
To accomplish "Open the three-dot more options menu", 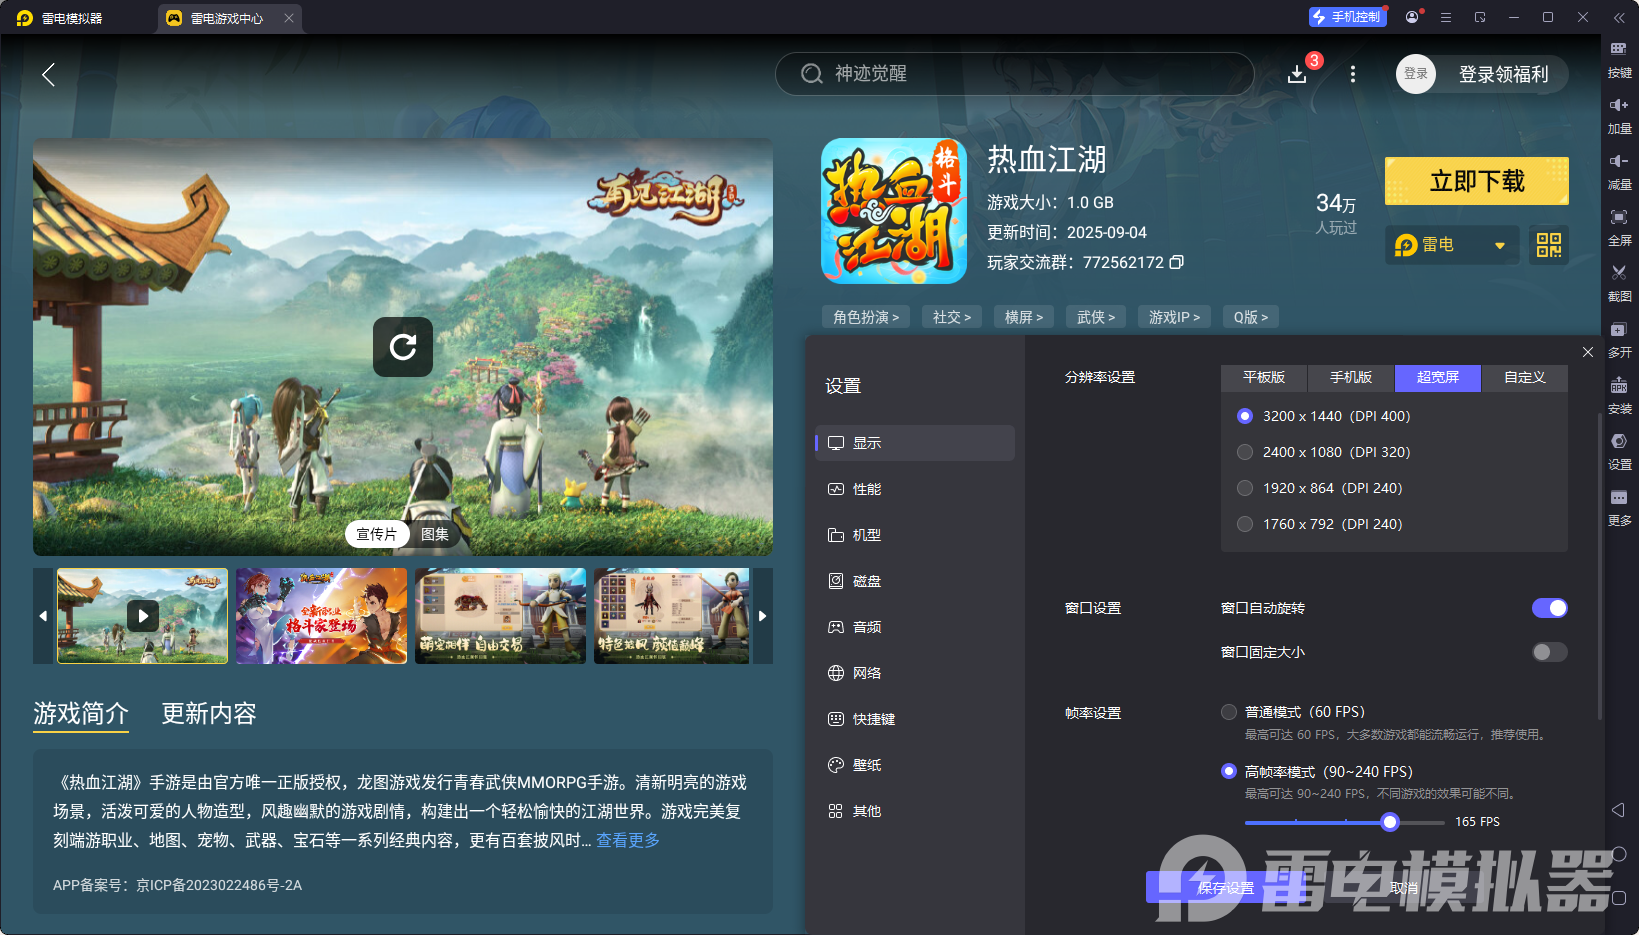I will pos(1353,74).
